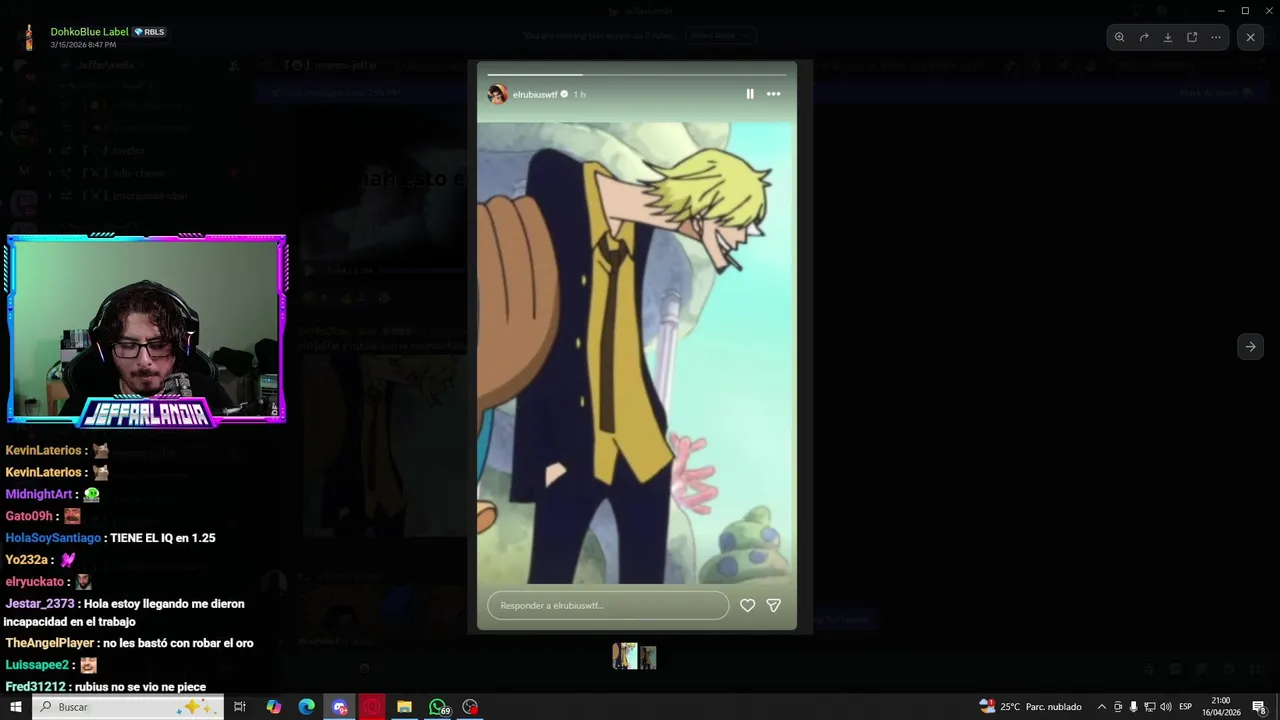Open the clock and calendar flyout

[1221, 707]
